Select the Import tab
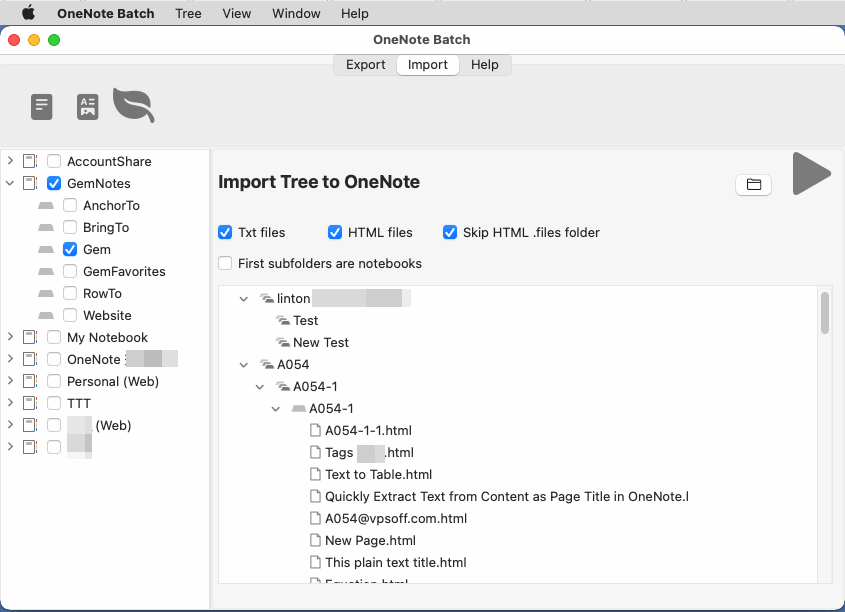Image resolution: width=845 pixels, height=612 pixels. coord(428,65)
